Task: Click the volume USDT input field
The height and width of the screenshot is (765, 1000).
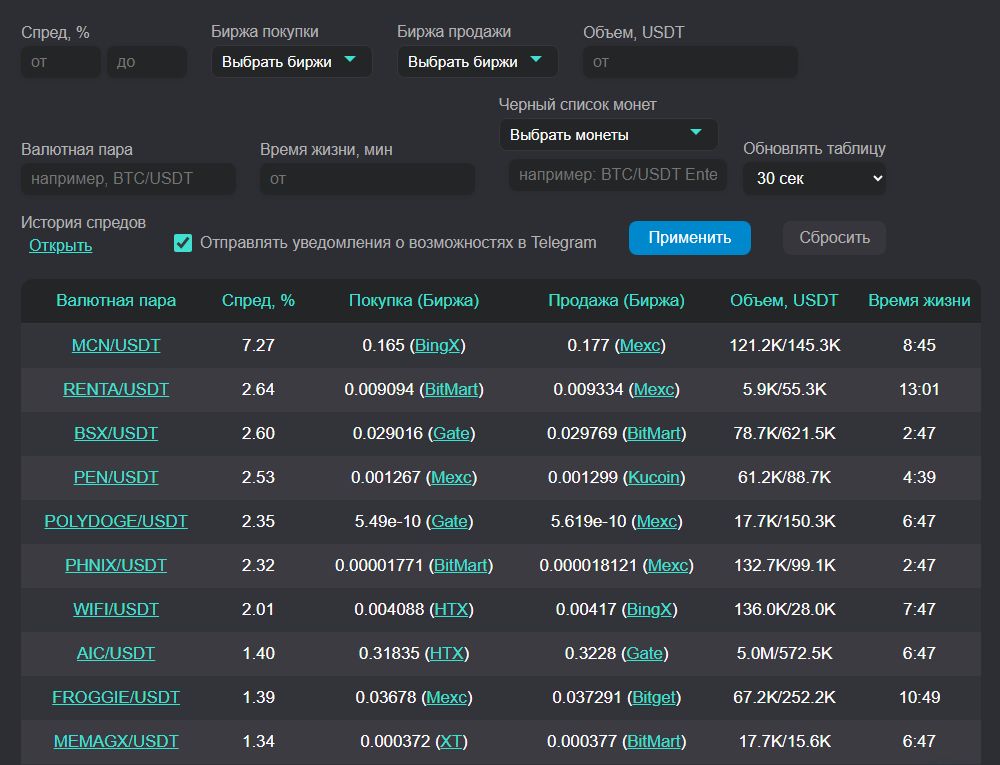Action: click(690, 62)
